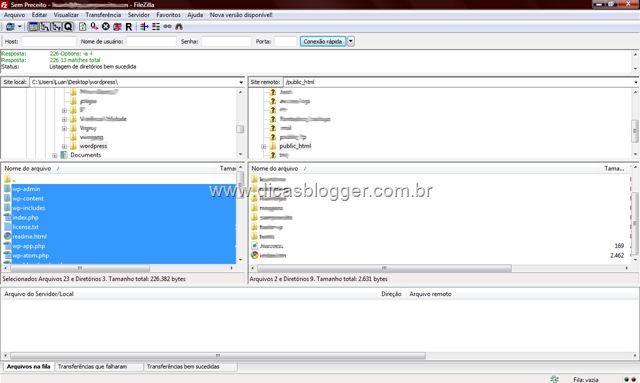
Task: Click the process queue toolbar icon
Action: coord(94,27)
